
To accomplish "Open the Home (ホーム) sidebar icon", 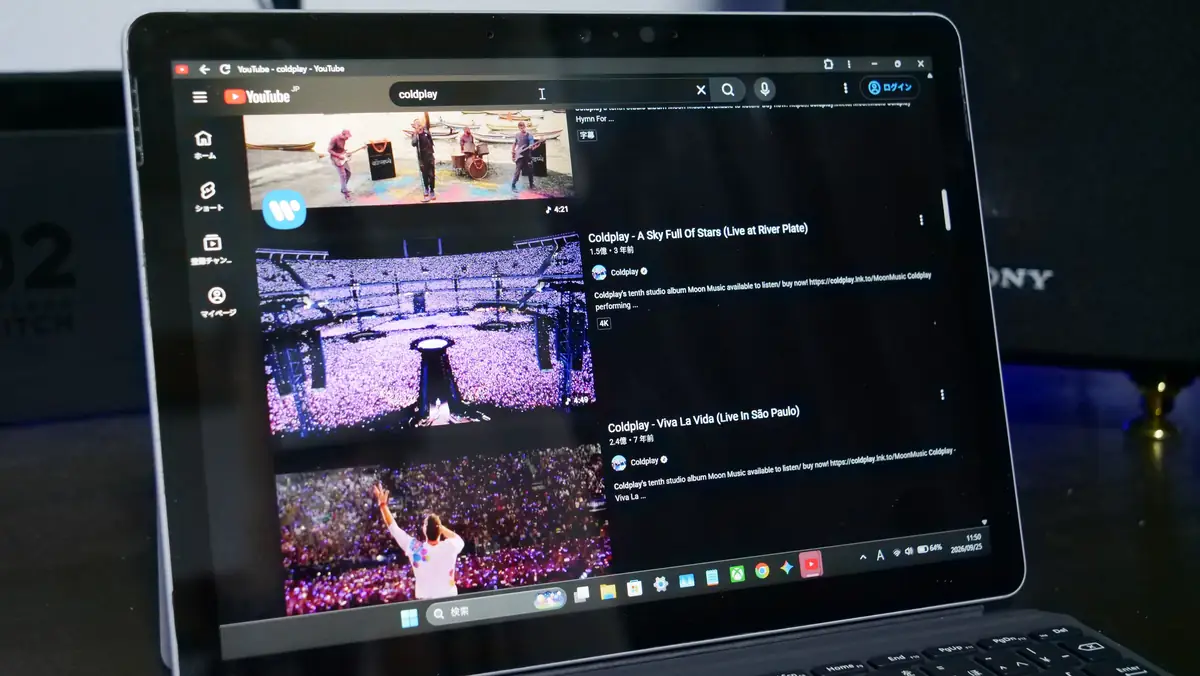I will tap(204, 144).
